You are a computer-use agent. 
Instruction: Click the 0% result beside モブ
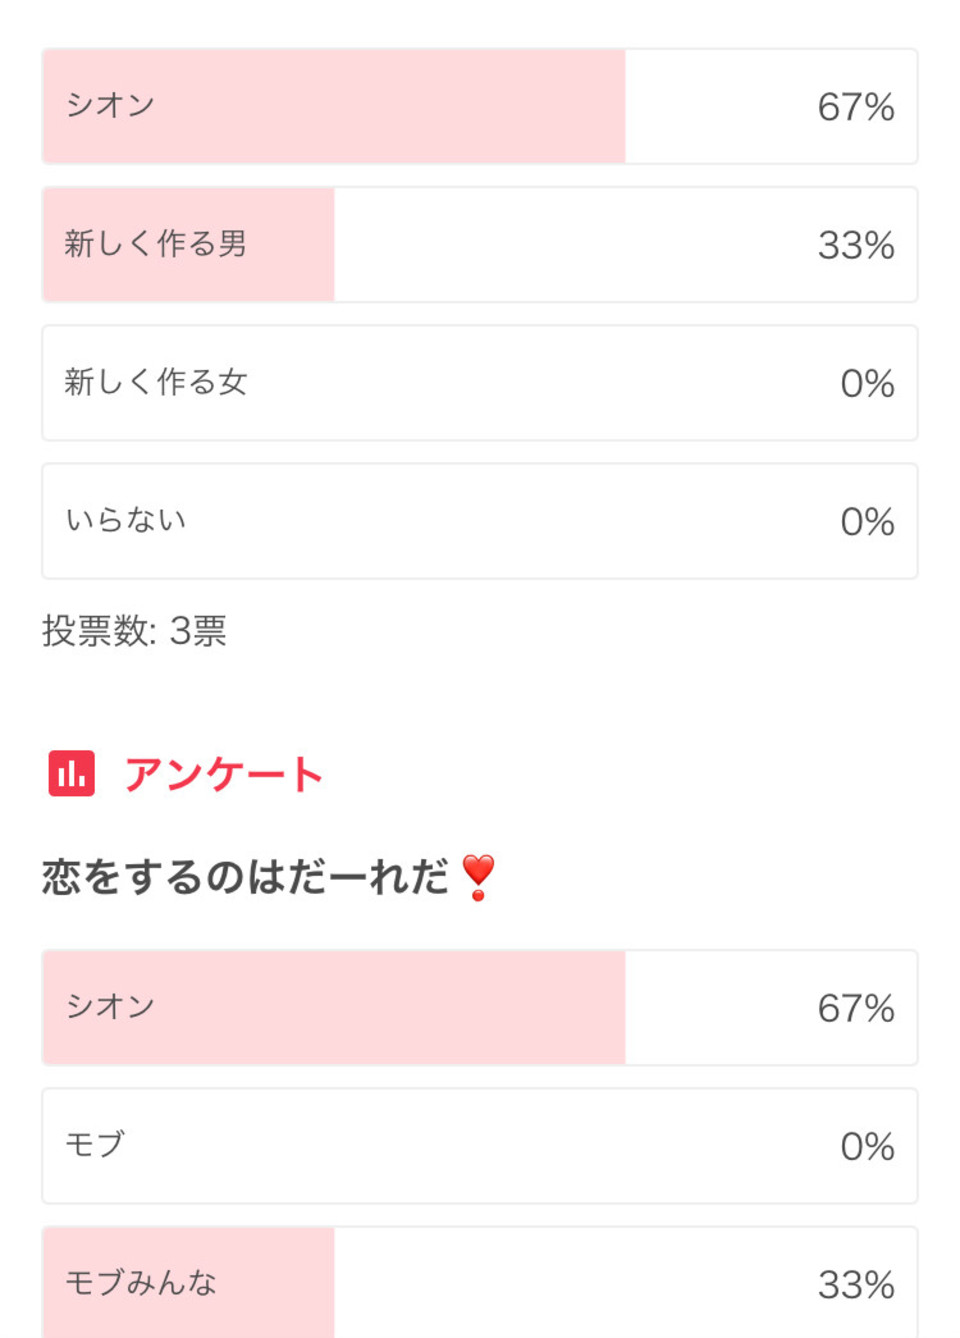point(867,1146)
